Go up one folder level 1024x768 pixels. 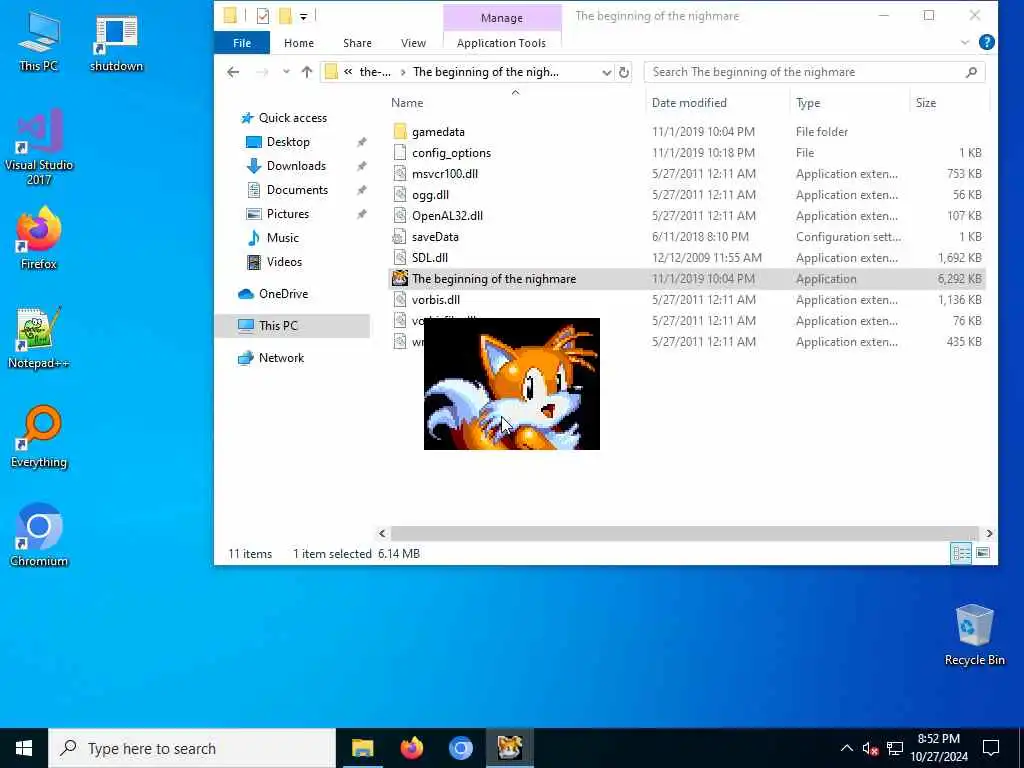point(306,72)
